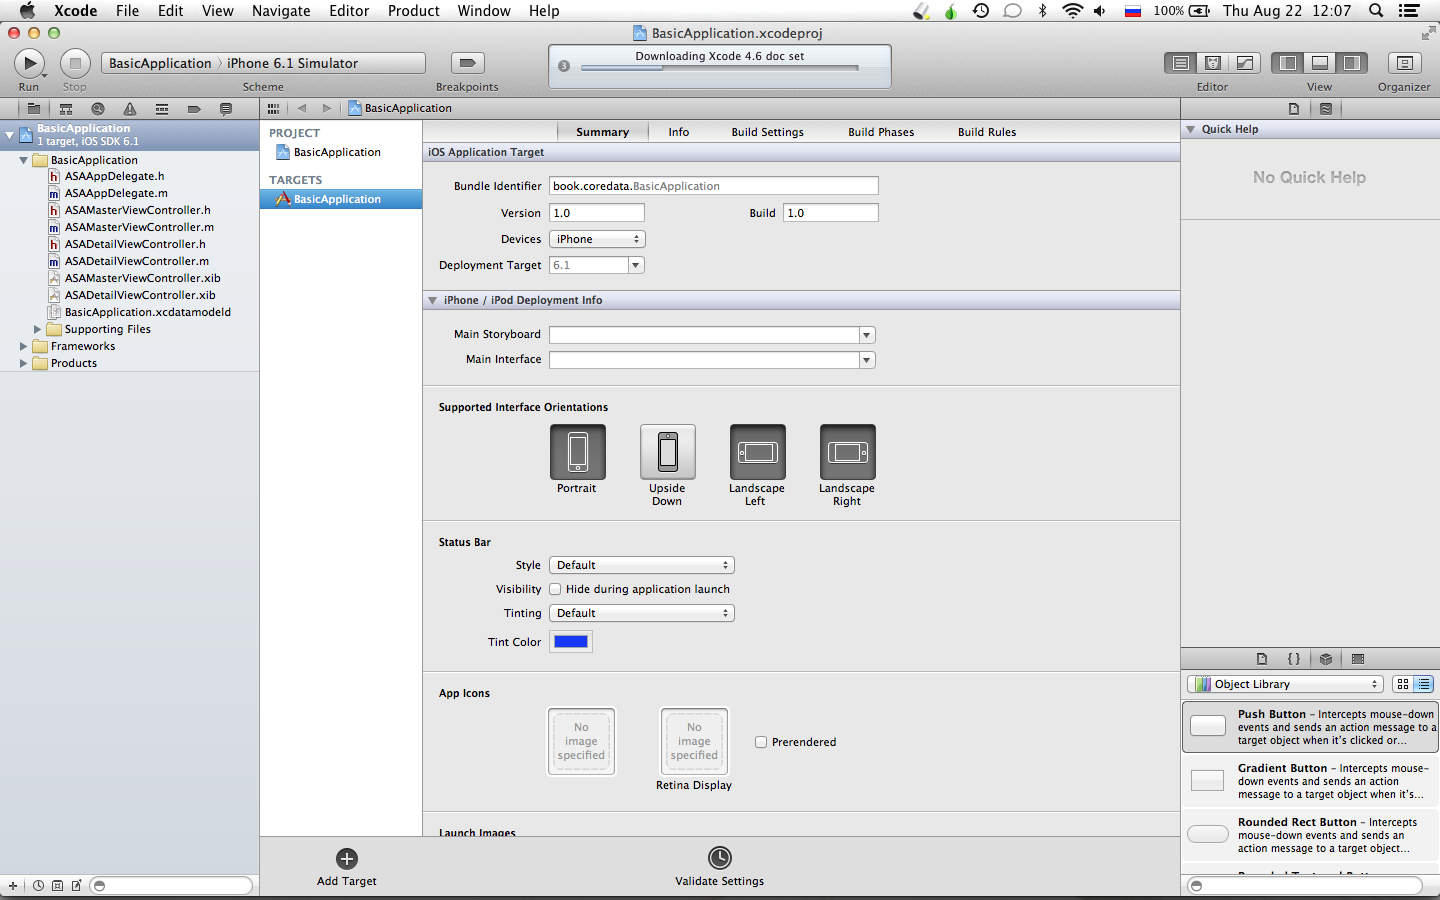Show the Media library icon
This screenshot has height=900, width=1440.
1358,659
